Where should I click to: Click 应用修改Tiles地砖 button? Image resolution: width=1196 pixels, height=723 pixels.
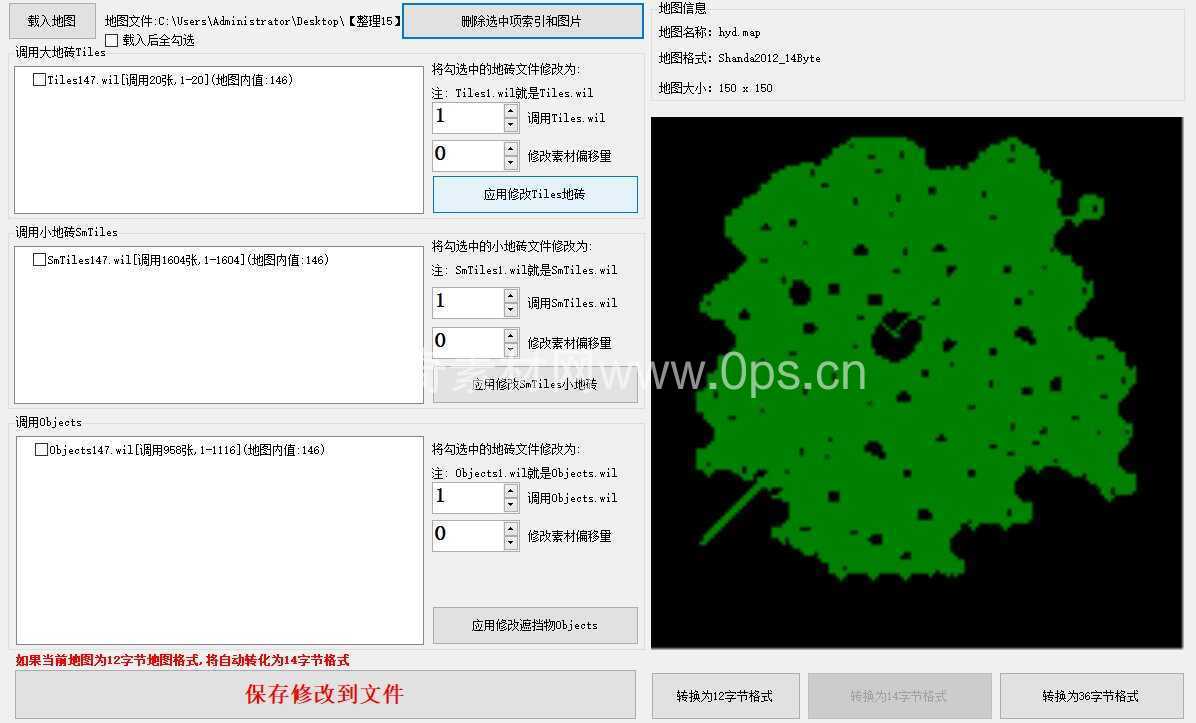535,194
